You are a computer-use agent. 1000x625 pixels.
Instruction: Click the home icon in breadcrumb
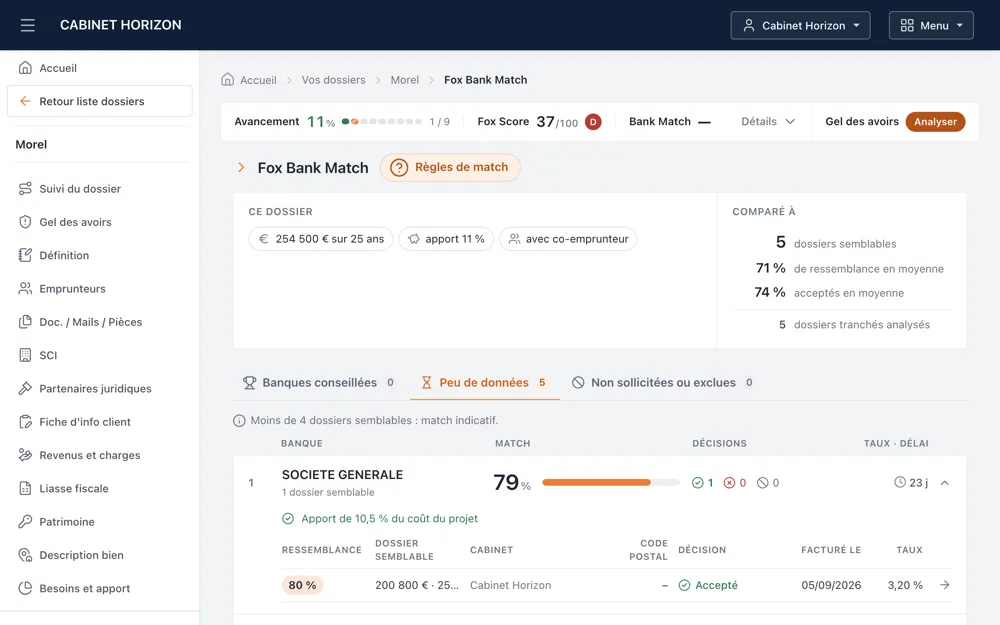tap(228, 80)
